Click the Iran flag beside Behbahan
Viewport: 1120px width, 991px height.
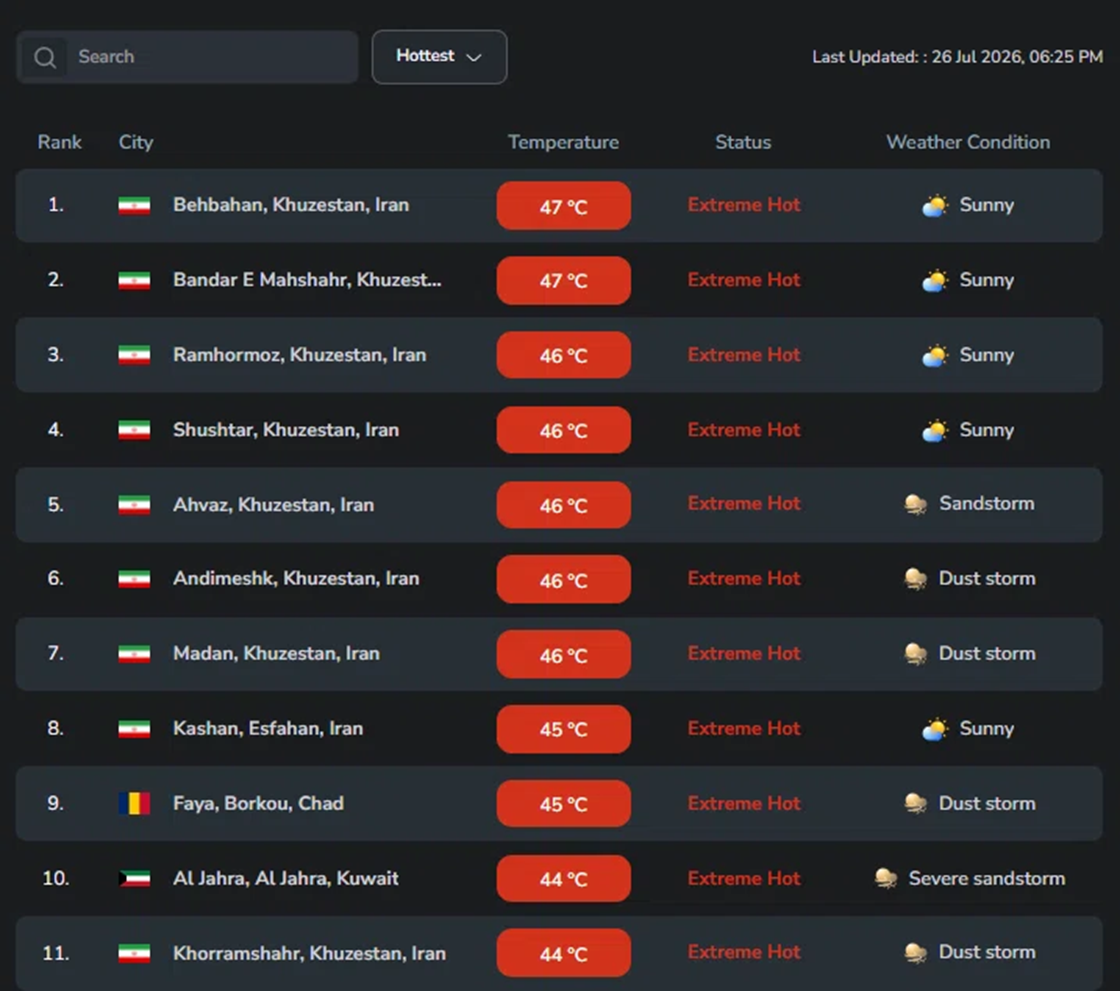tap(134, 206)
